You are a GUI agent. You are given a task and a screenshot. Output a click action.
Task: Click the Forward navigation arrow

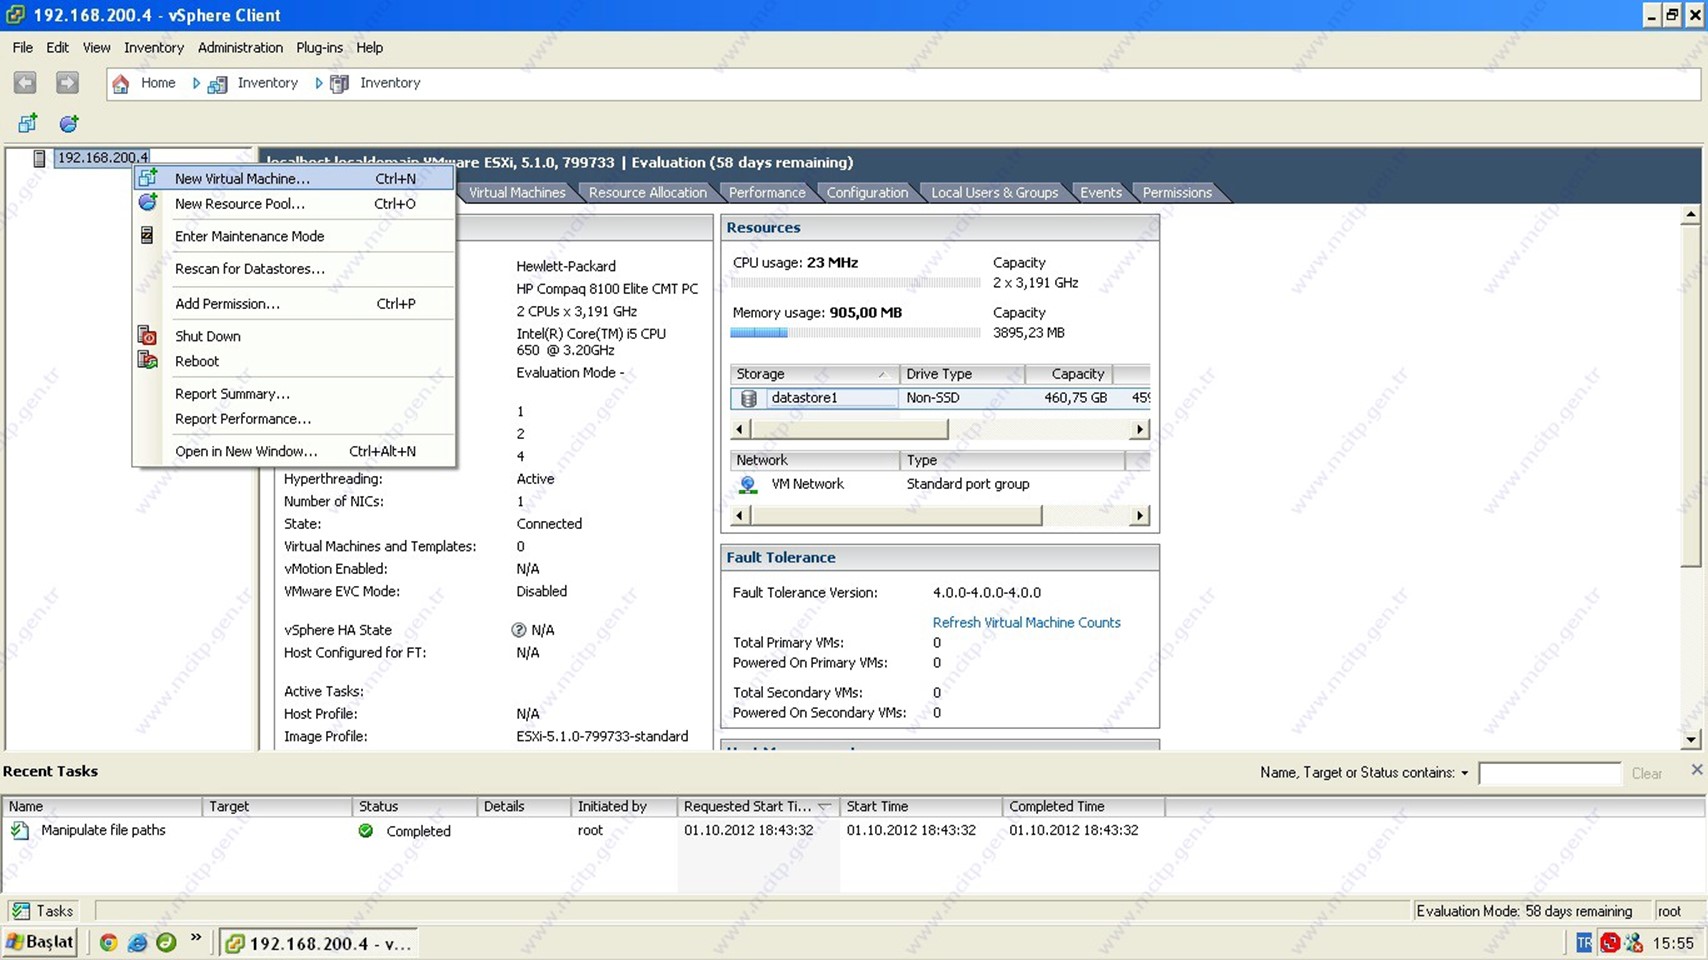[67, 83]
